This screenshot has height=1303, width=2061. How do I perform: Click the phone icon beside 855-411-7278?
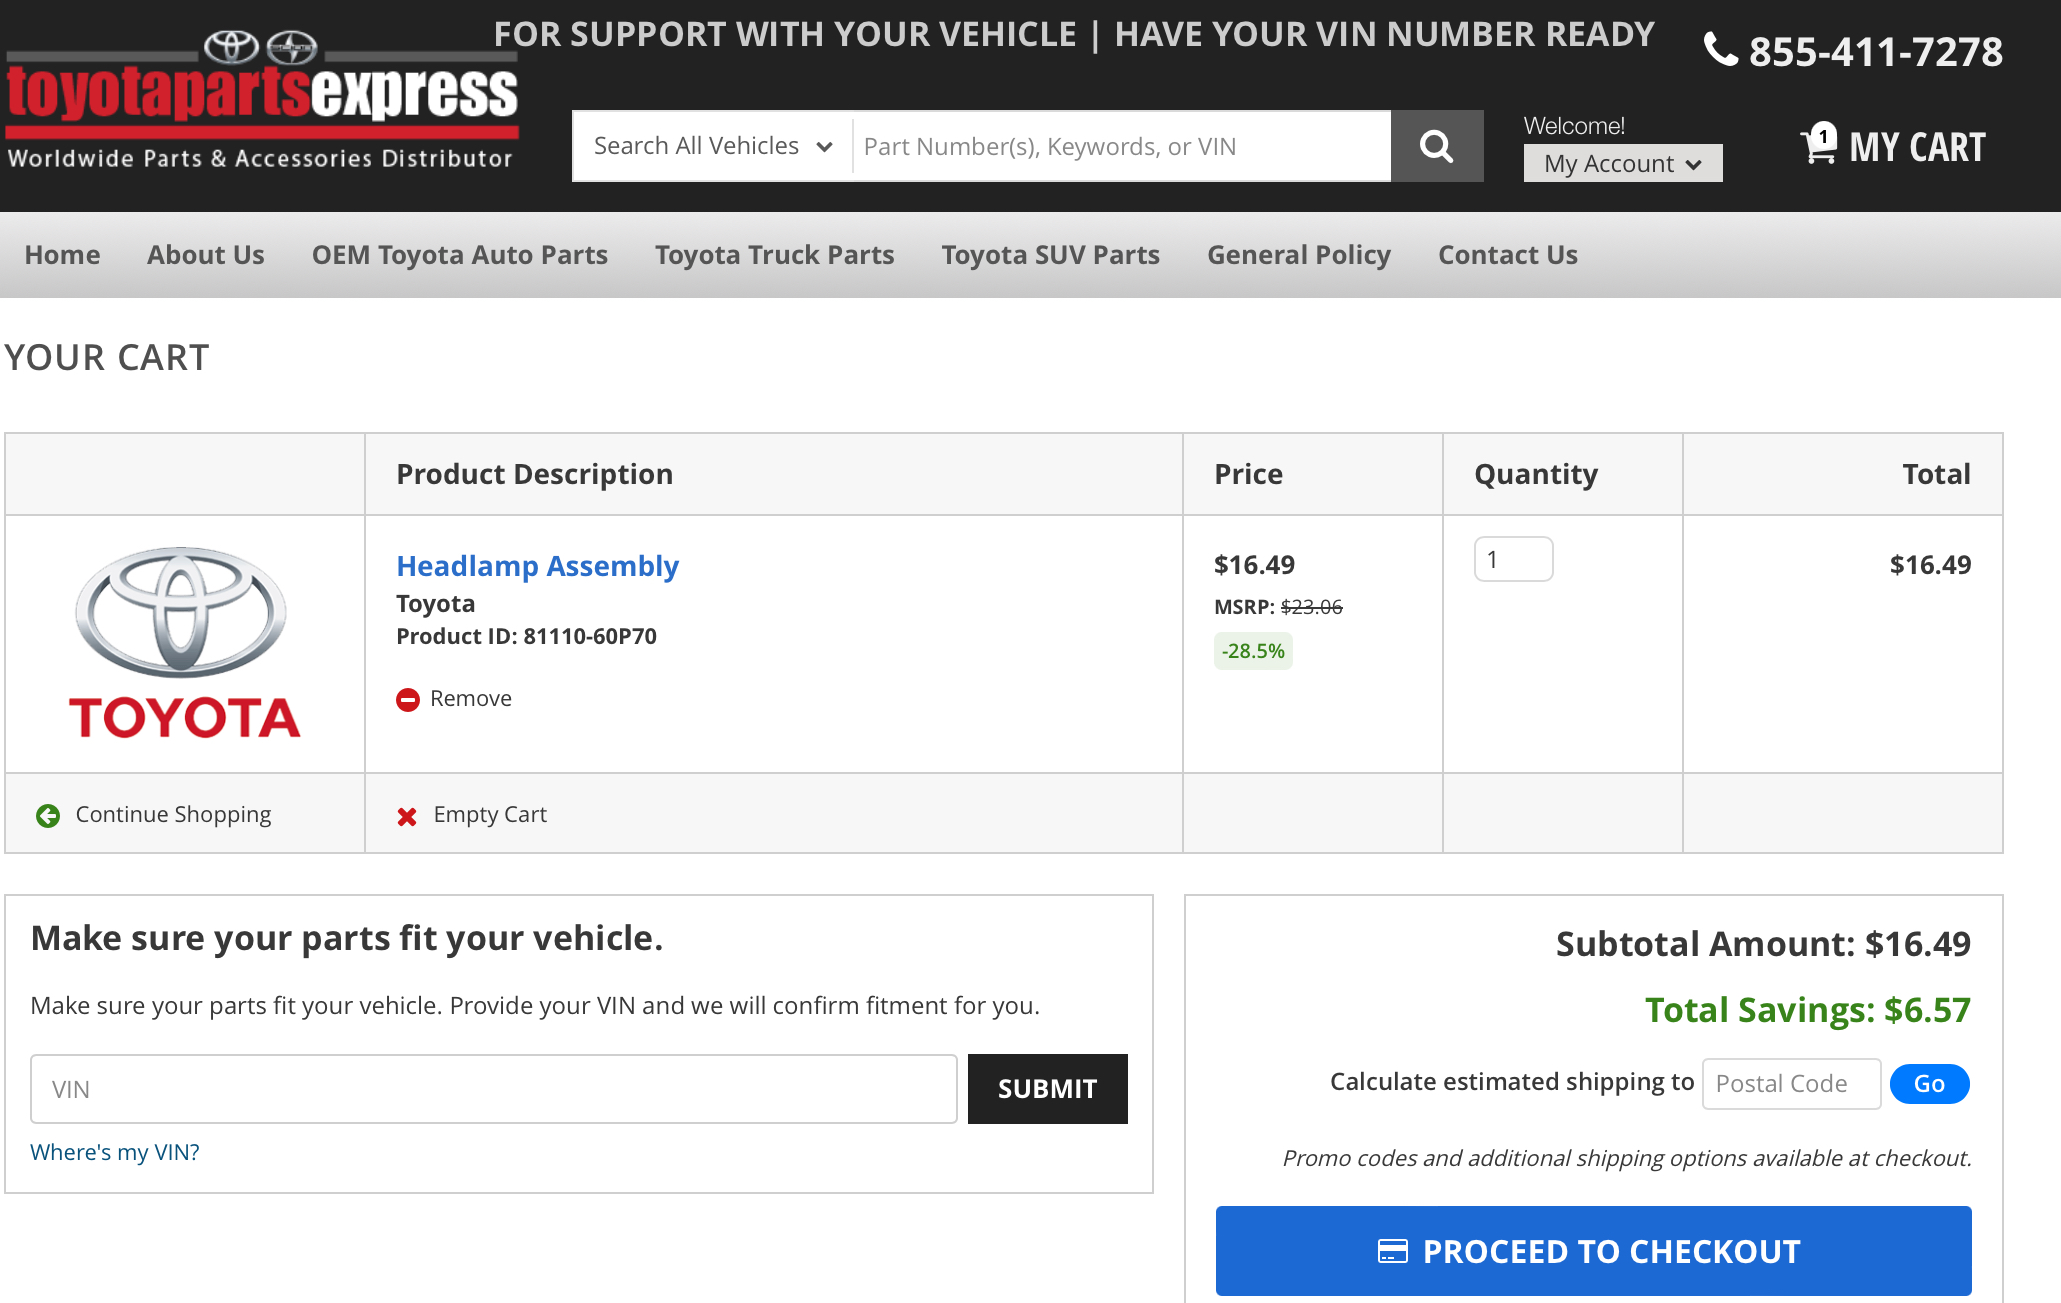(x=1720, y=49)
